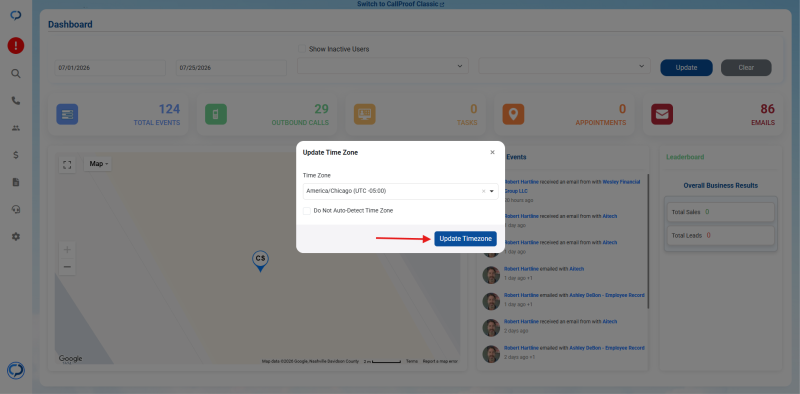Click the Total Sales row

coord(720,212)
